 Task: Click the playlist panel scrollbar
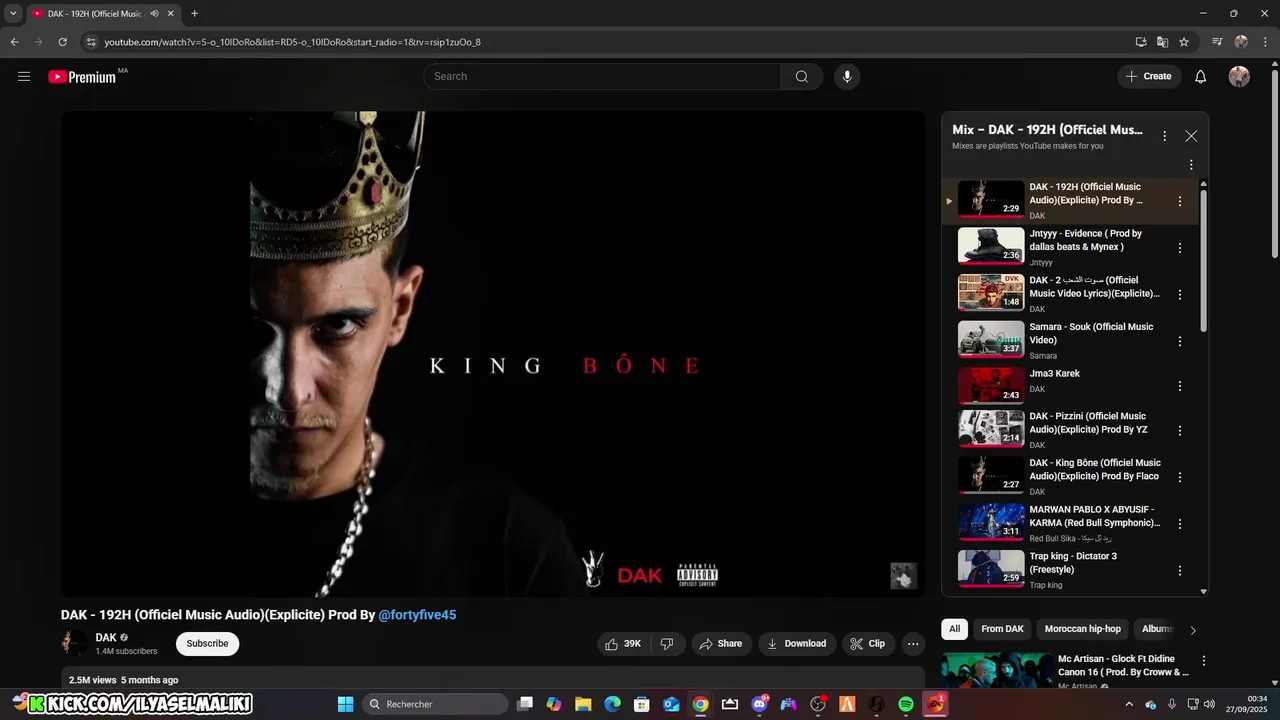click(1203, 260)
